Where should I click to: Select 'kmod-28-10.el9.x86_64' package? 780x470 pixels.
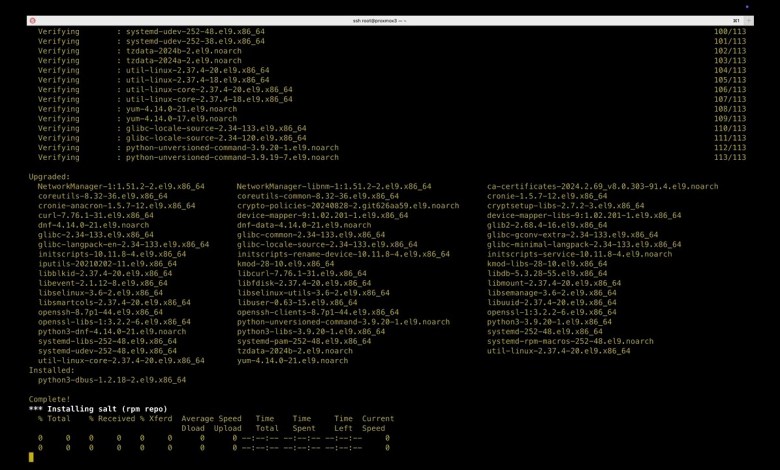(x=285, y=264)
